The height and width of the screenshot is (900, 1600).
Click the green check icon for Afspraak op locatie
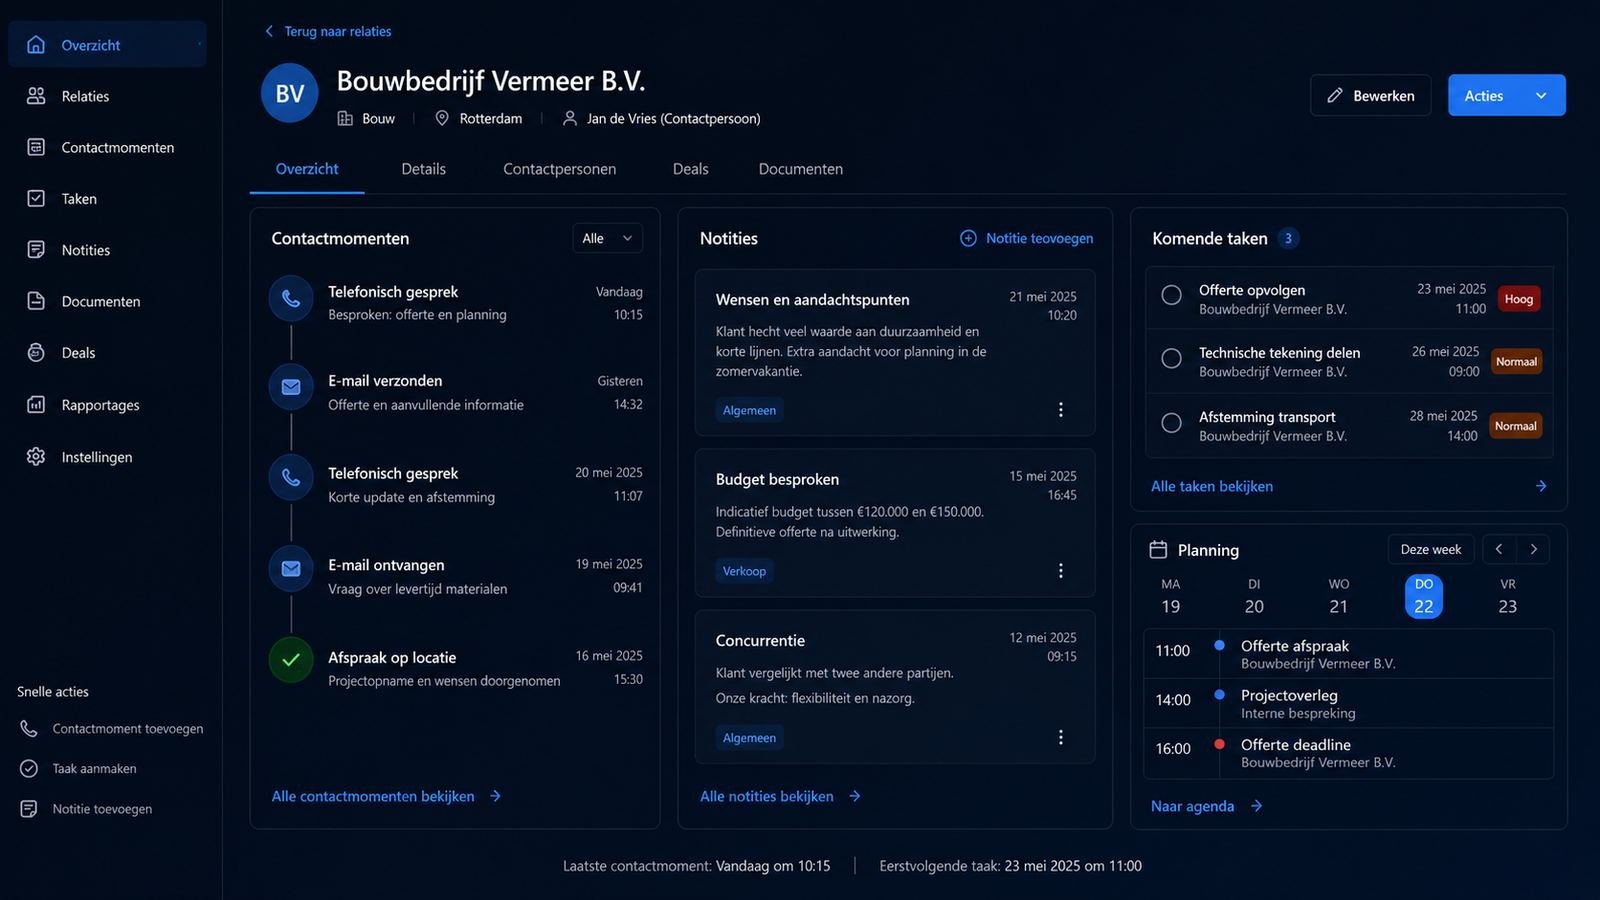(291, 660)
